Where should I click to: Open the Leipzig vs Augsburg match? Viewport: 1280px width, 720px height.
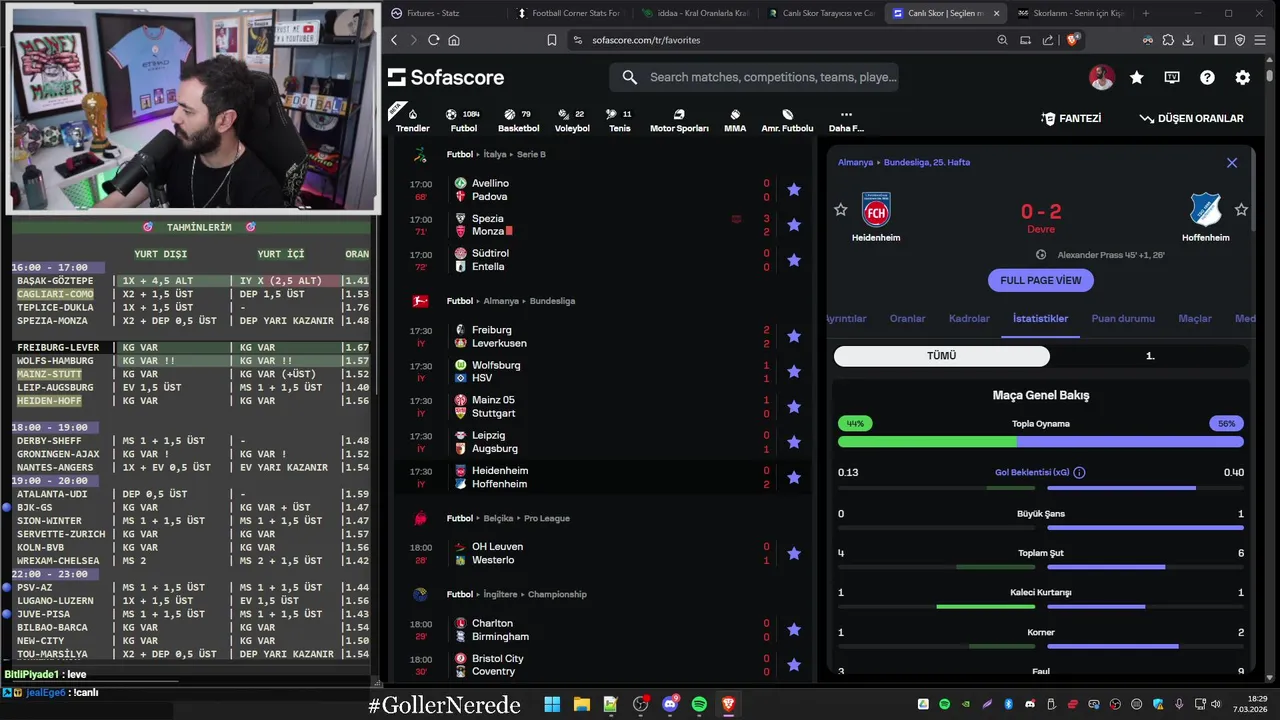coord(603,442)
